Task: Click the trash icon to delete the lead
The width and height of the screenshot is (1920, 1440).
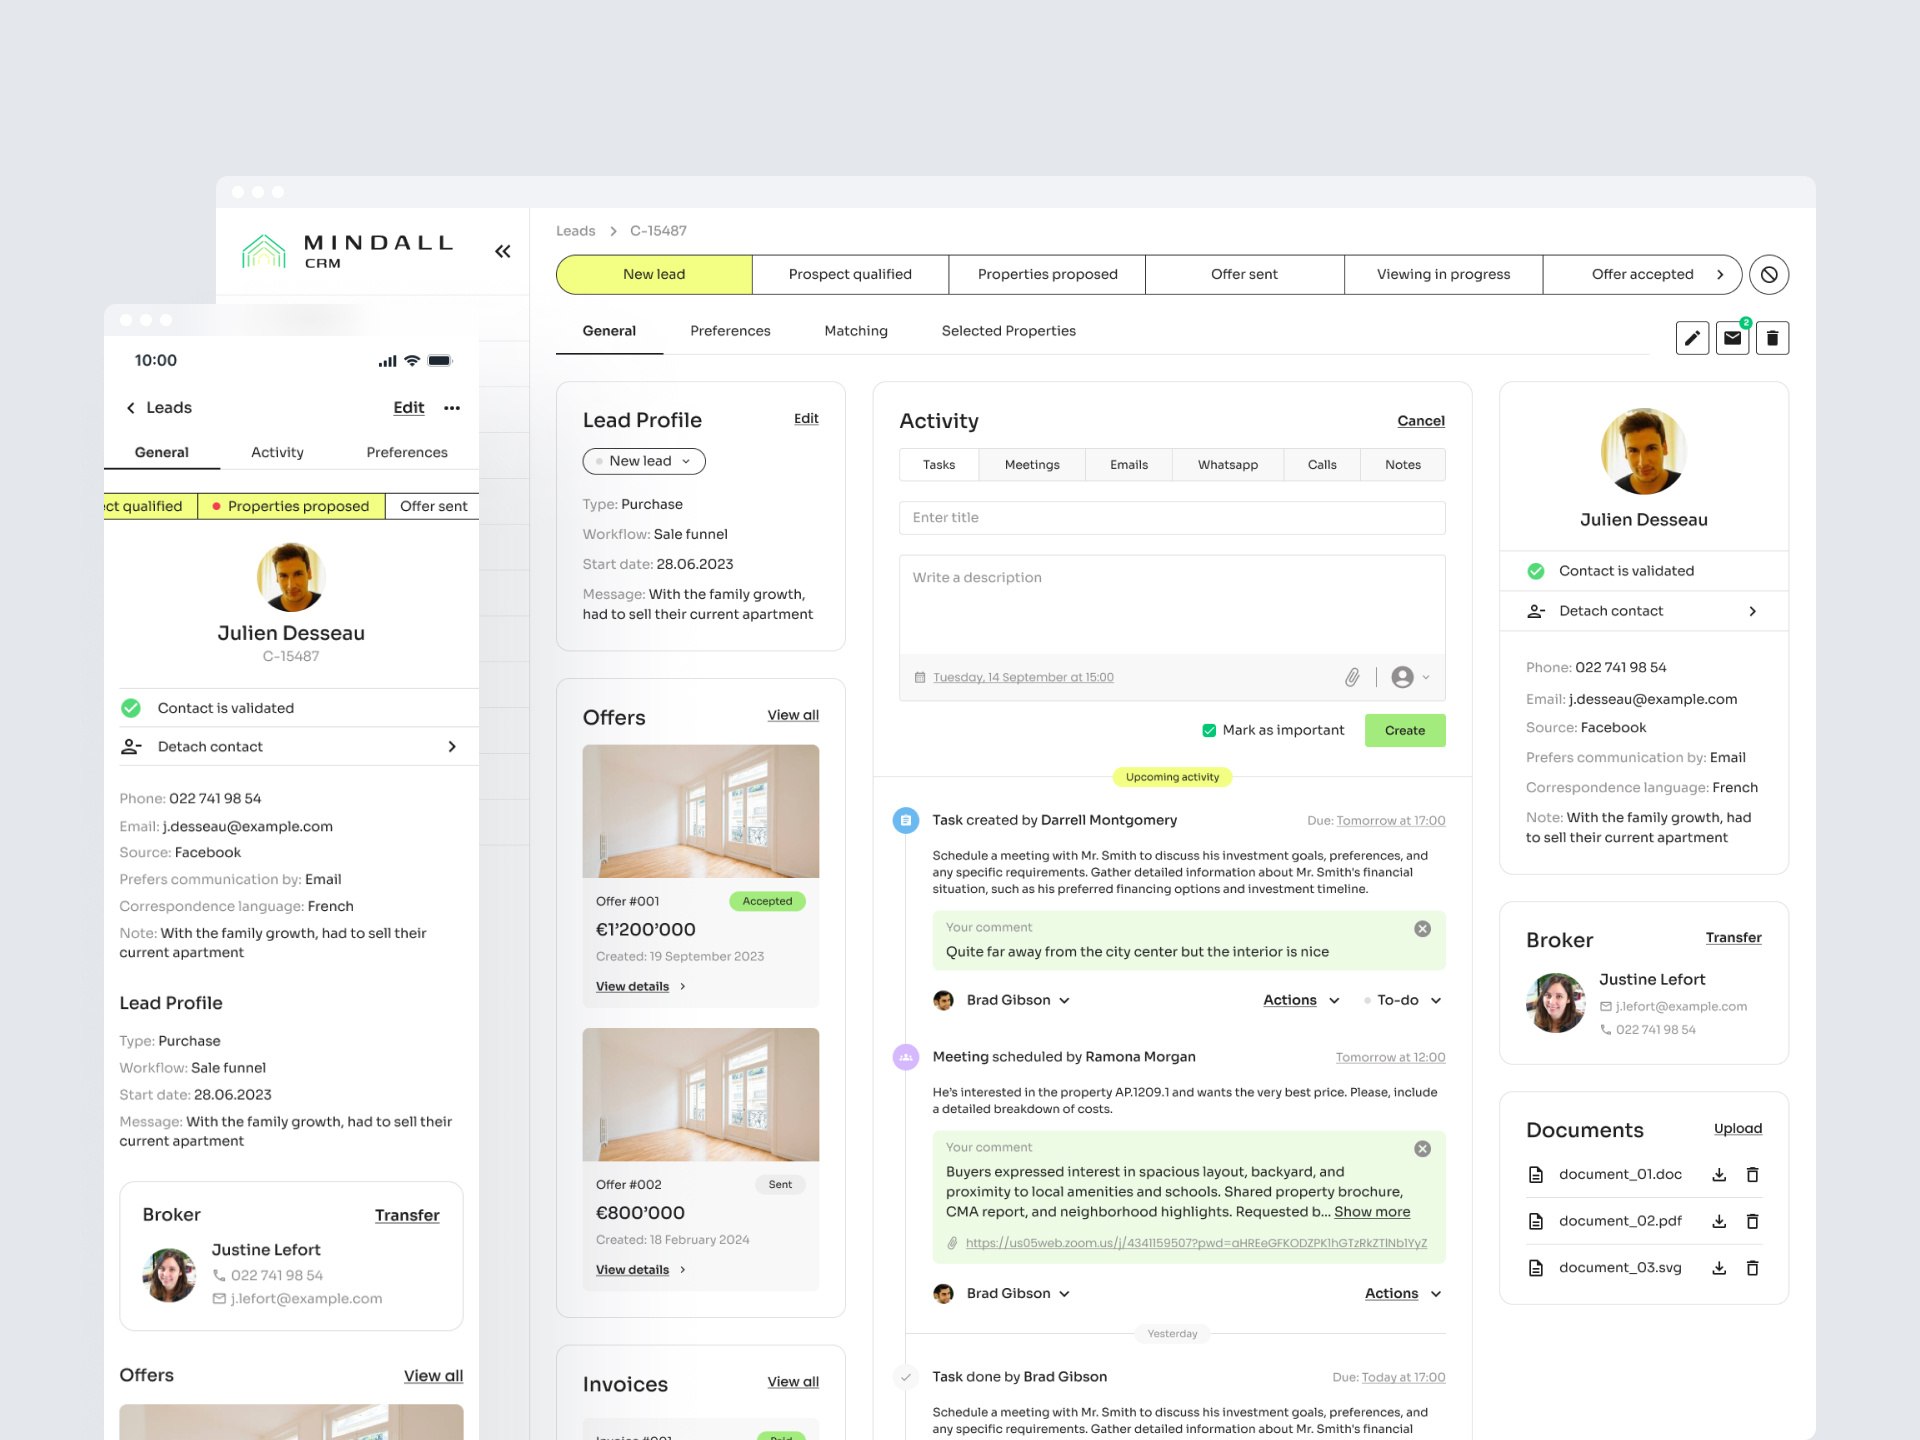Action: (1772, 338)
